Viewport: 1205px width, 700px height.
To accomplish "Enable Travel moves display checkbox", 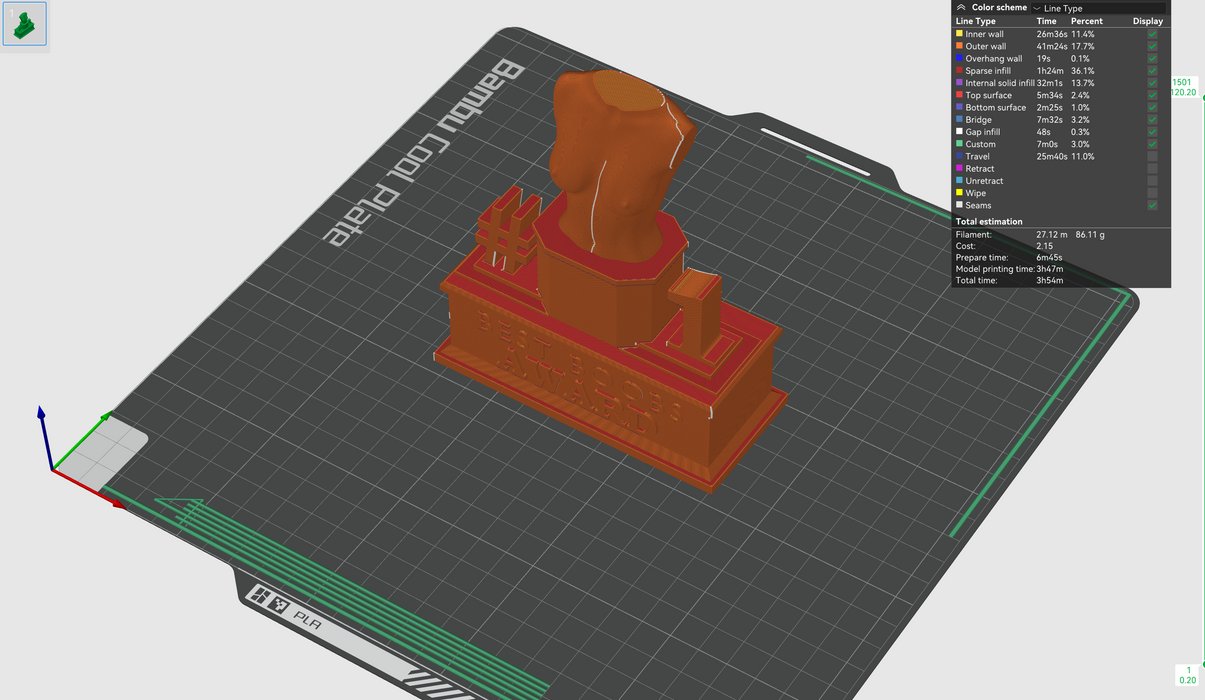I will click(x=1152, y=156).
